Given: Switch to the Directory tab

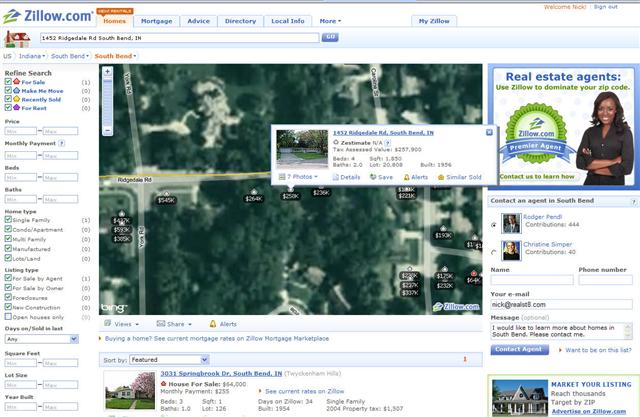Looking at the screenshot, I should coord(240,21).
